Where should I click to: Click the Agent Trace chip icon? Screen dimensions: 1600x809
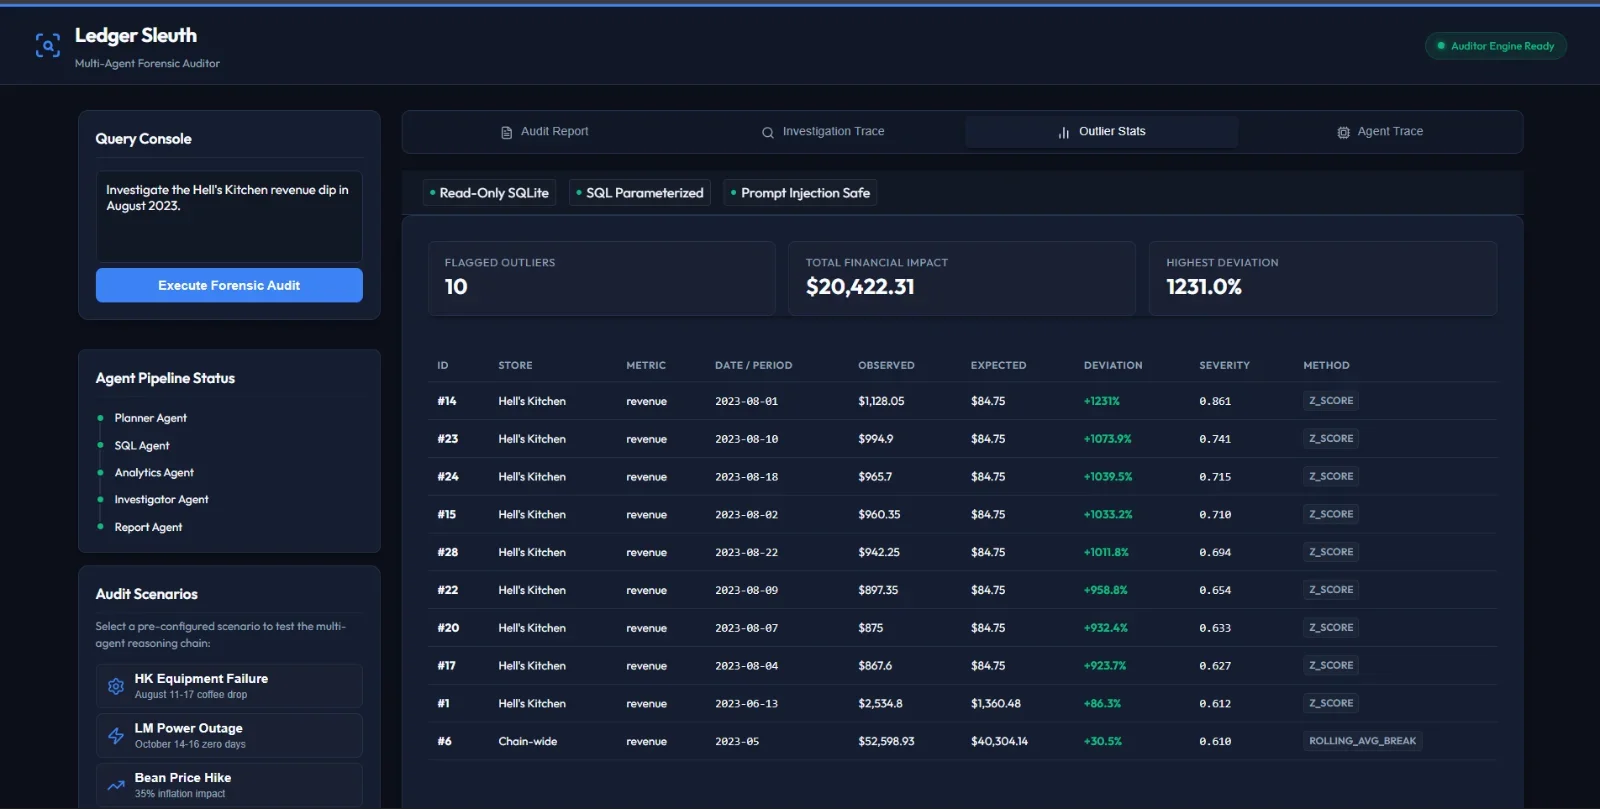pyautogui.click(x=1343, y=132)
